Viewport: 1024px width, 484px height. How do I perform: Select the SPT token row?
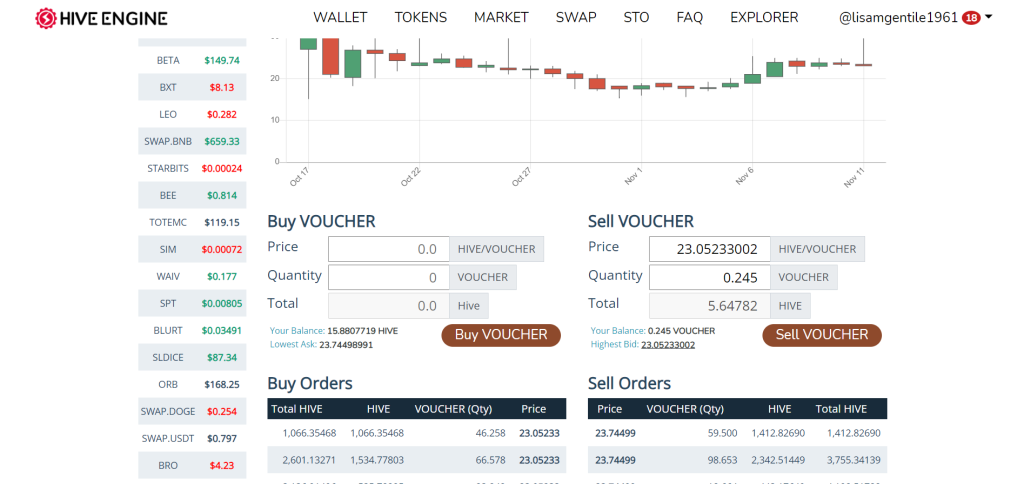pyautogui.click(x=192, y=303)
